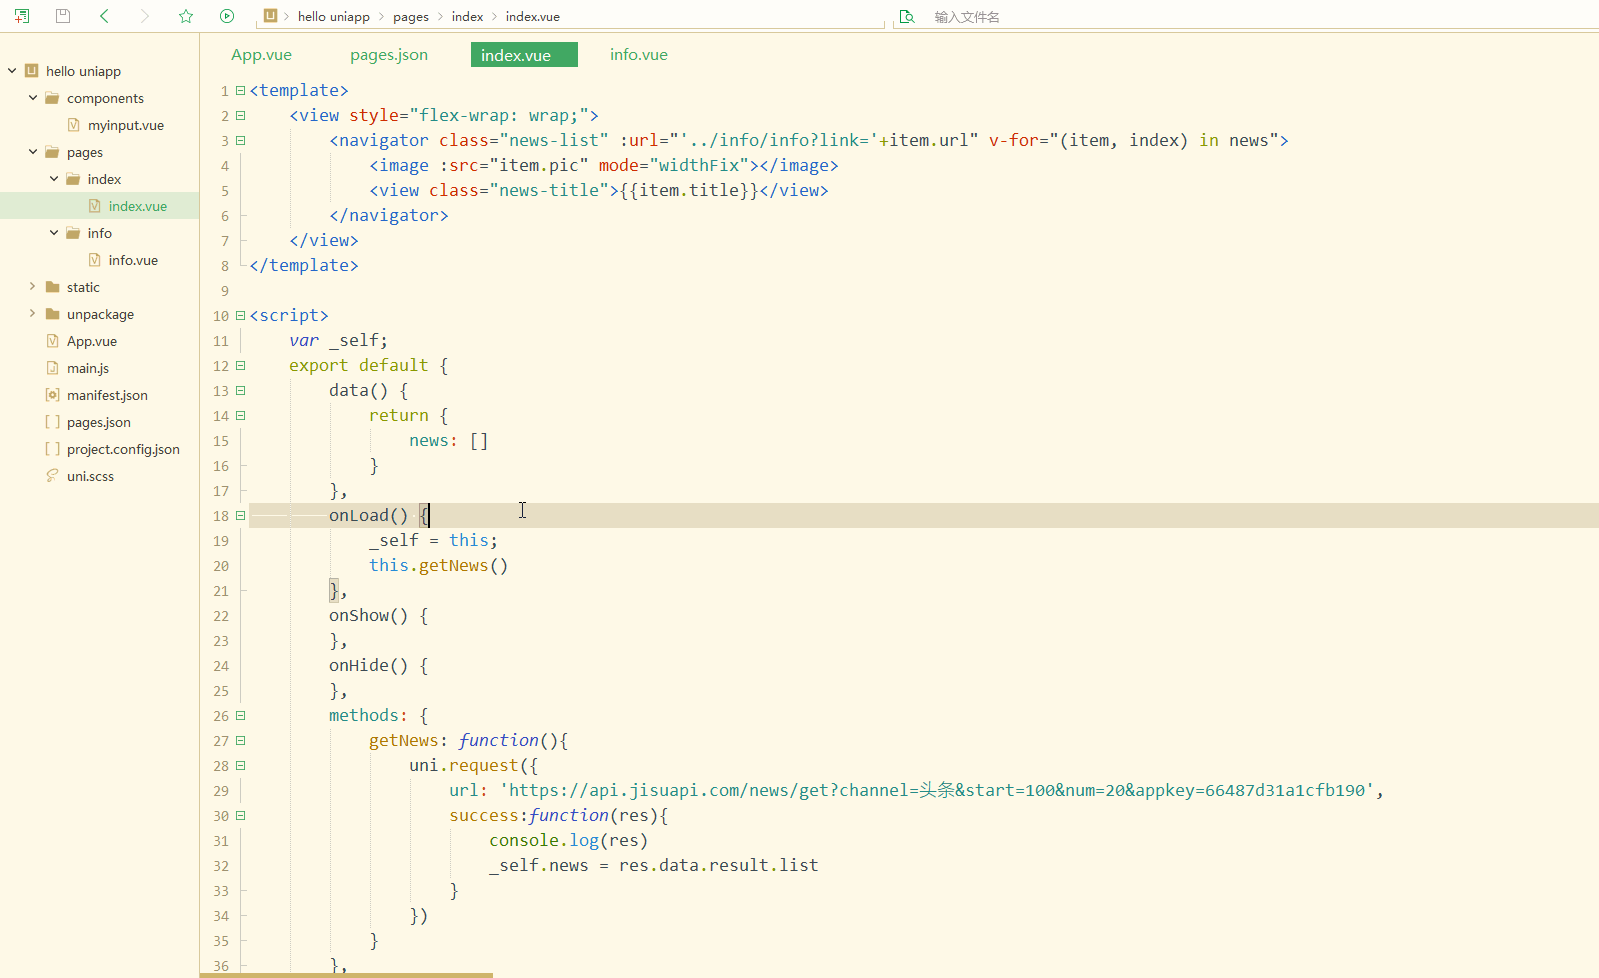Screen dimensions: 1599x978
Task: Go back with the left arrow icon
Action: click(x=105, y=16)
